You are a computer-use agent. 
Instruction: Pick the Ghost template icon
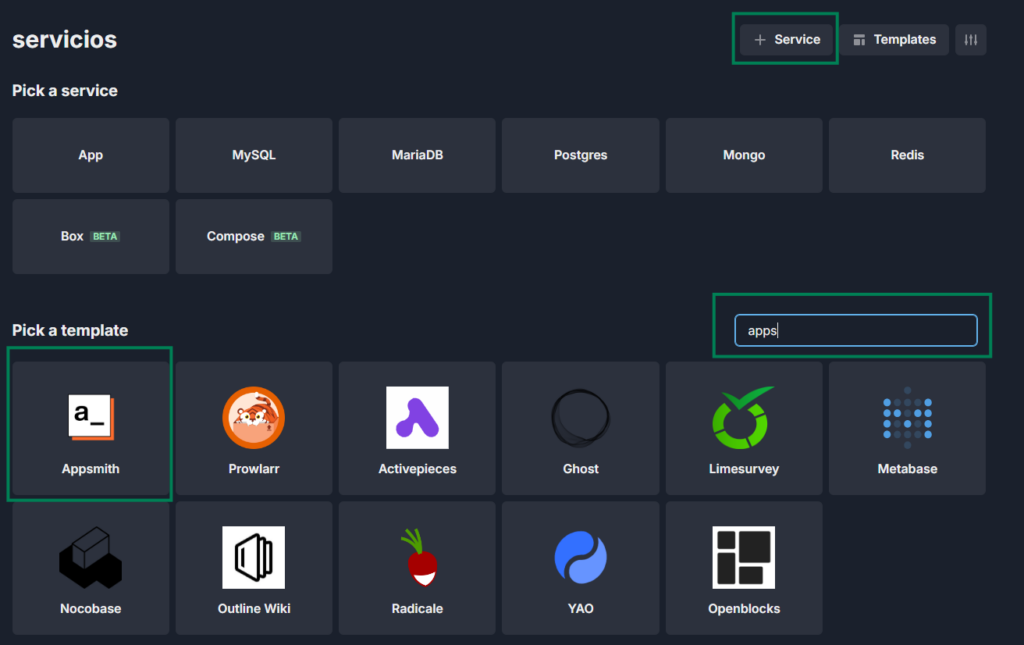coord(580,417)
